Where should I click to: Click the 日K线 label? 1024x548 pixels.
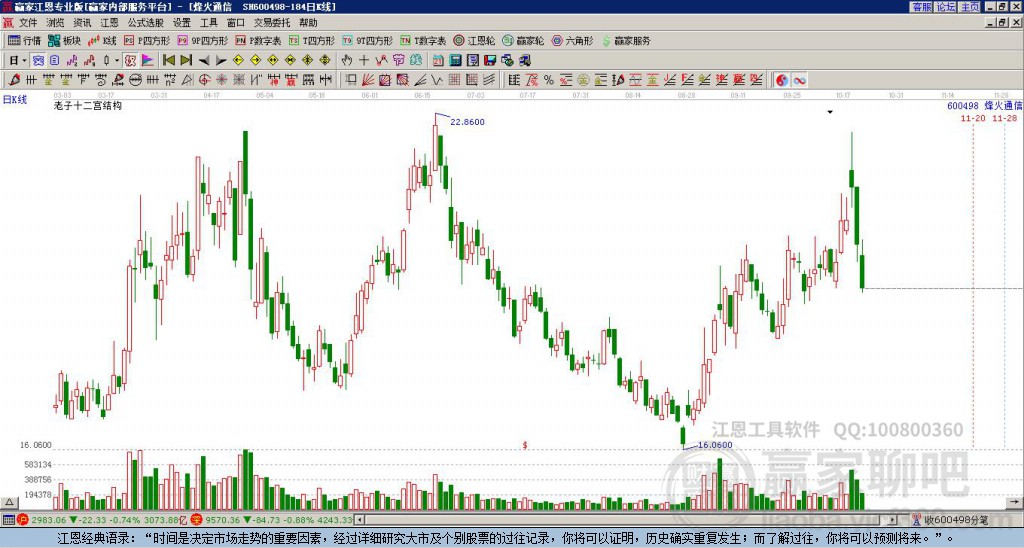[x=15, y=100]
